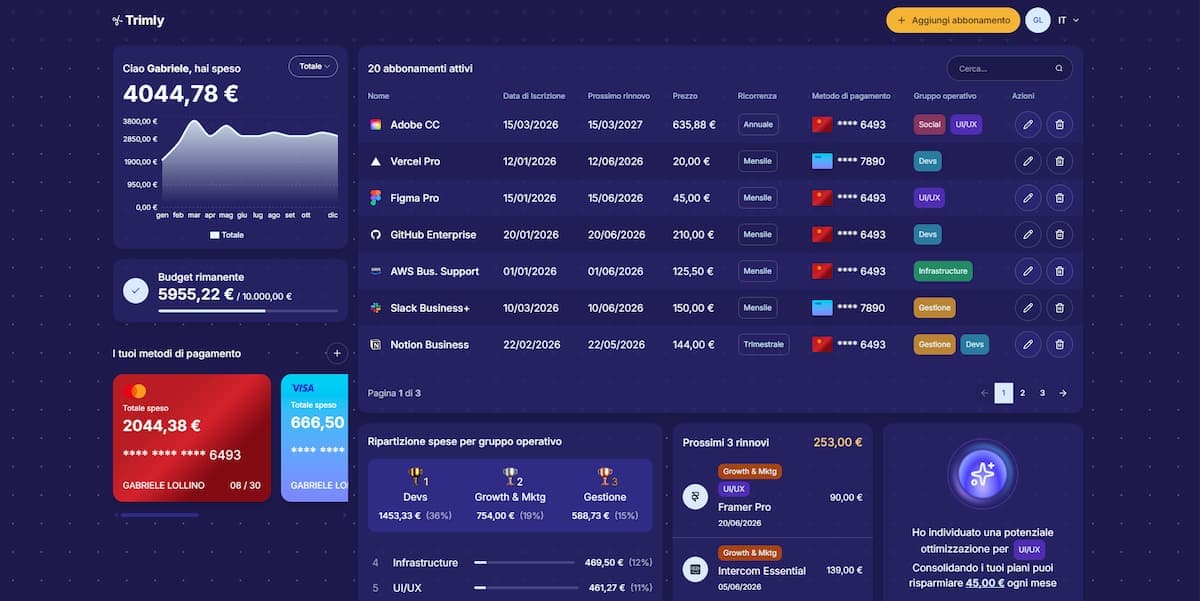Click trash icon on GitHub Enterprise row
The width and height of the screenshot is (1200, 601).
tap(1060, 234)
